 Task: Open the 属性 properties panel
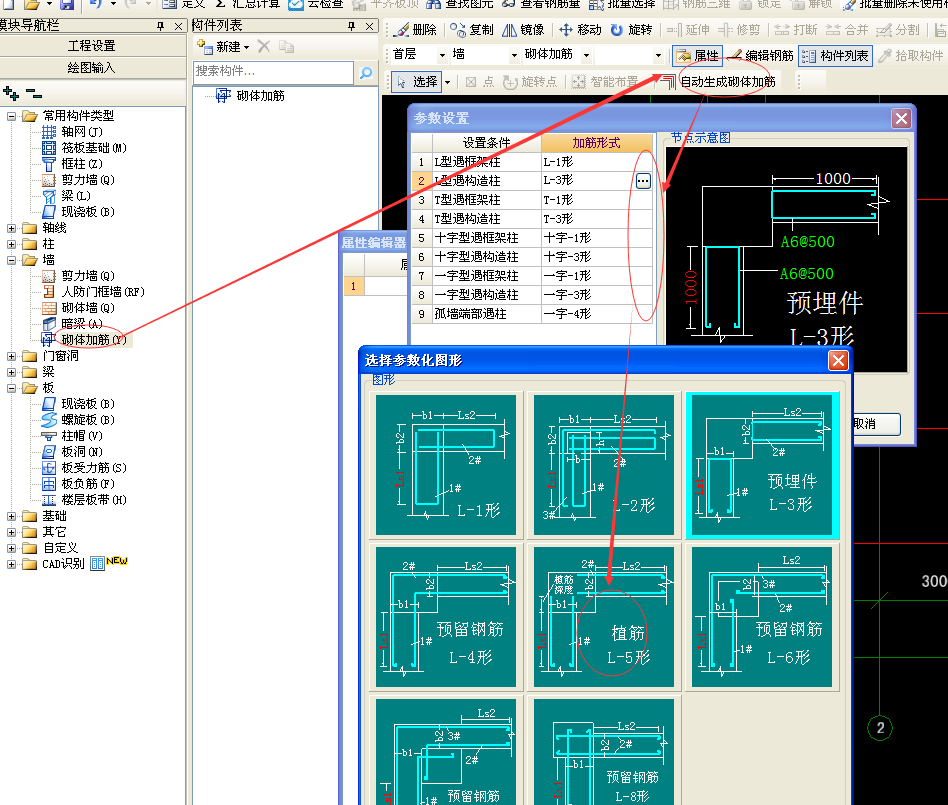pyautogui.click(x=697, y=56)
